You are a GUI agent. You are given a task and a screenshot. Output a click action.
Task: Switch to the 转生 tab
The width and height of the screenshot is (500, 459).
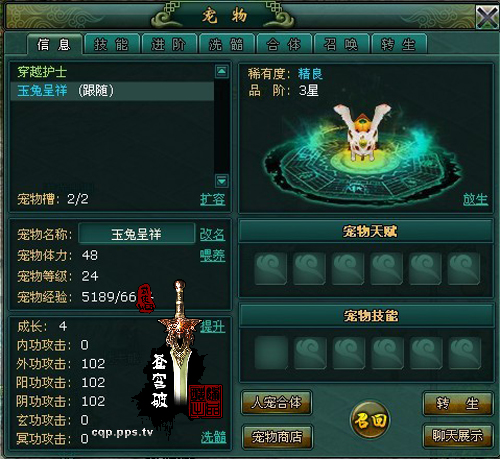click(x=399, y=44)
